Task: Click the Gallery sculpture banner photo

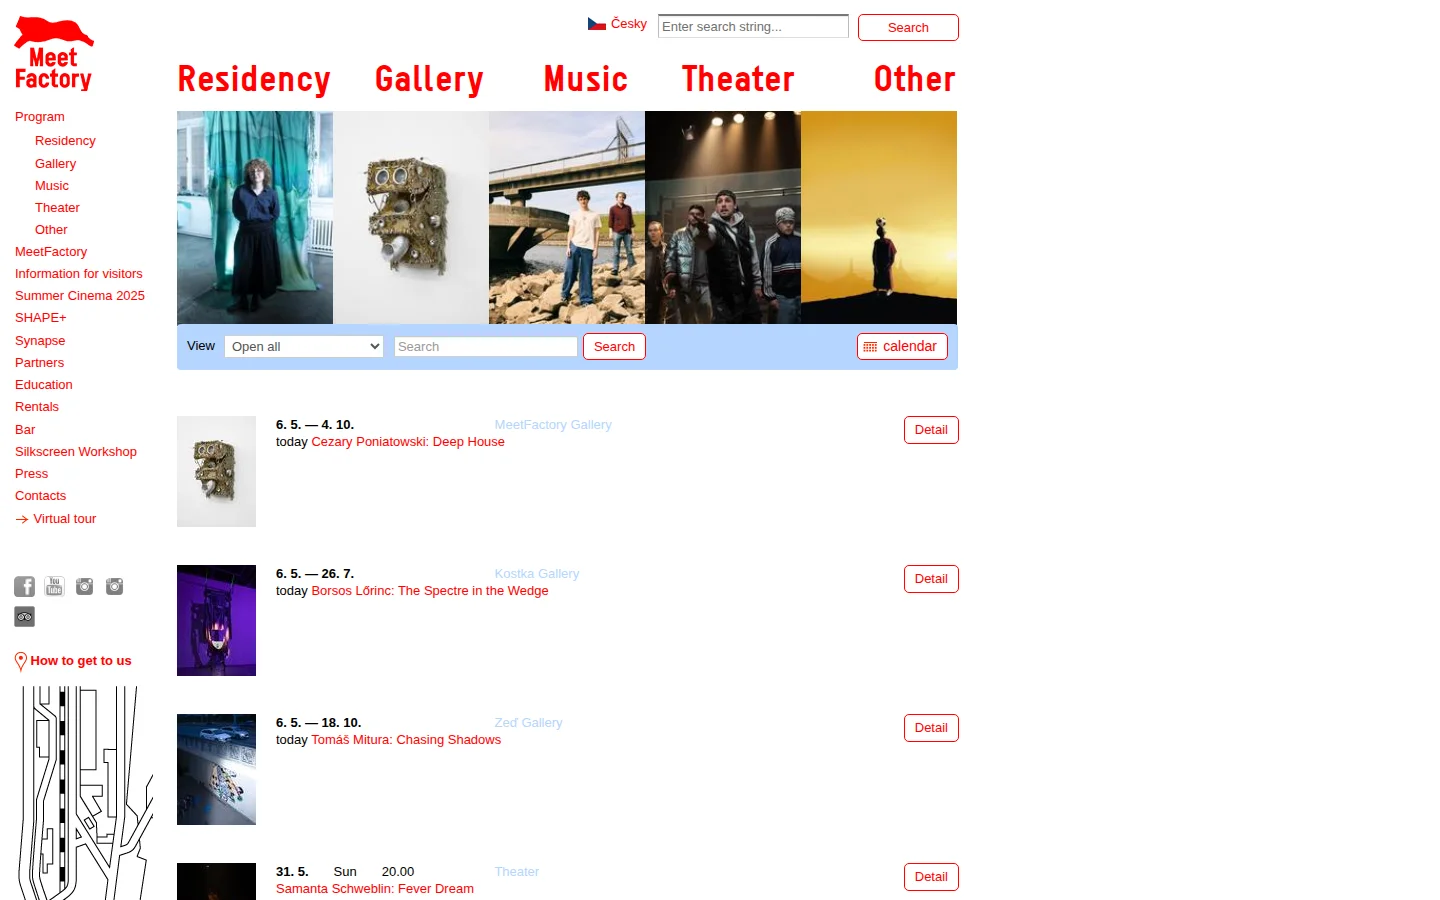Action: (411, 217)
